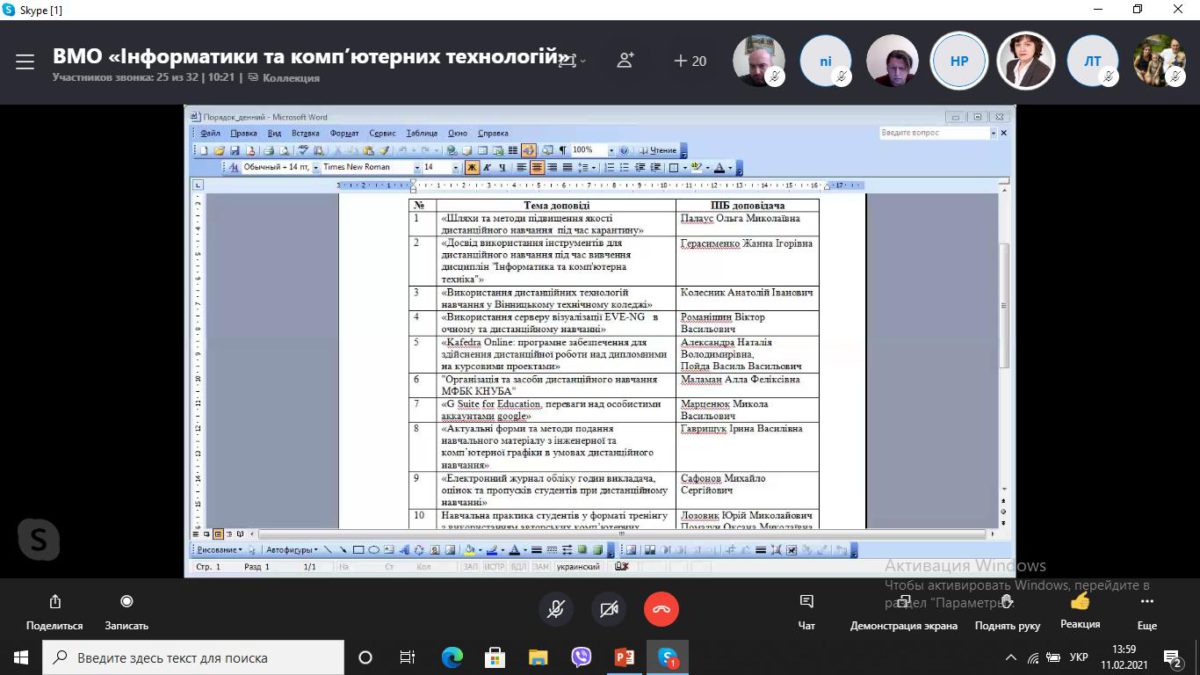The width and height of the screenshot is (1200, 675).
Task: Toggle italic (К) formatting
Action: pos(487,167)
